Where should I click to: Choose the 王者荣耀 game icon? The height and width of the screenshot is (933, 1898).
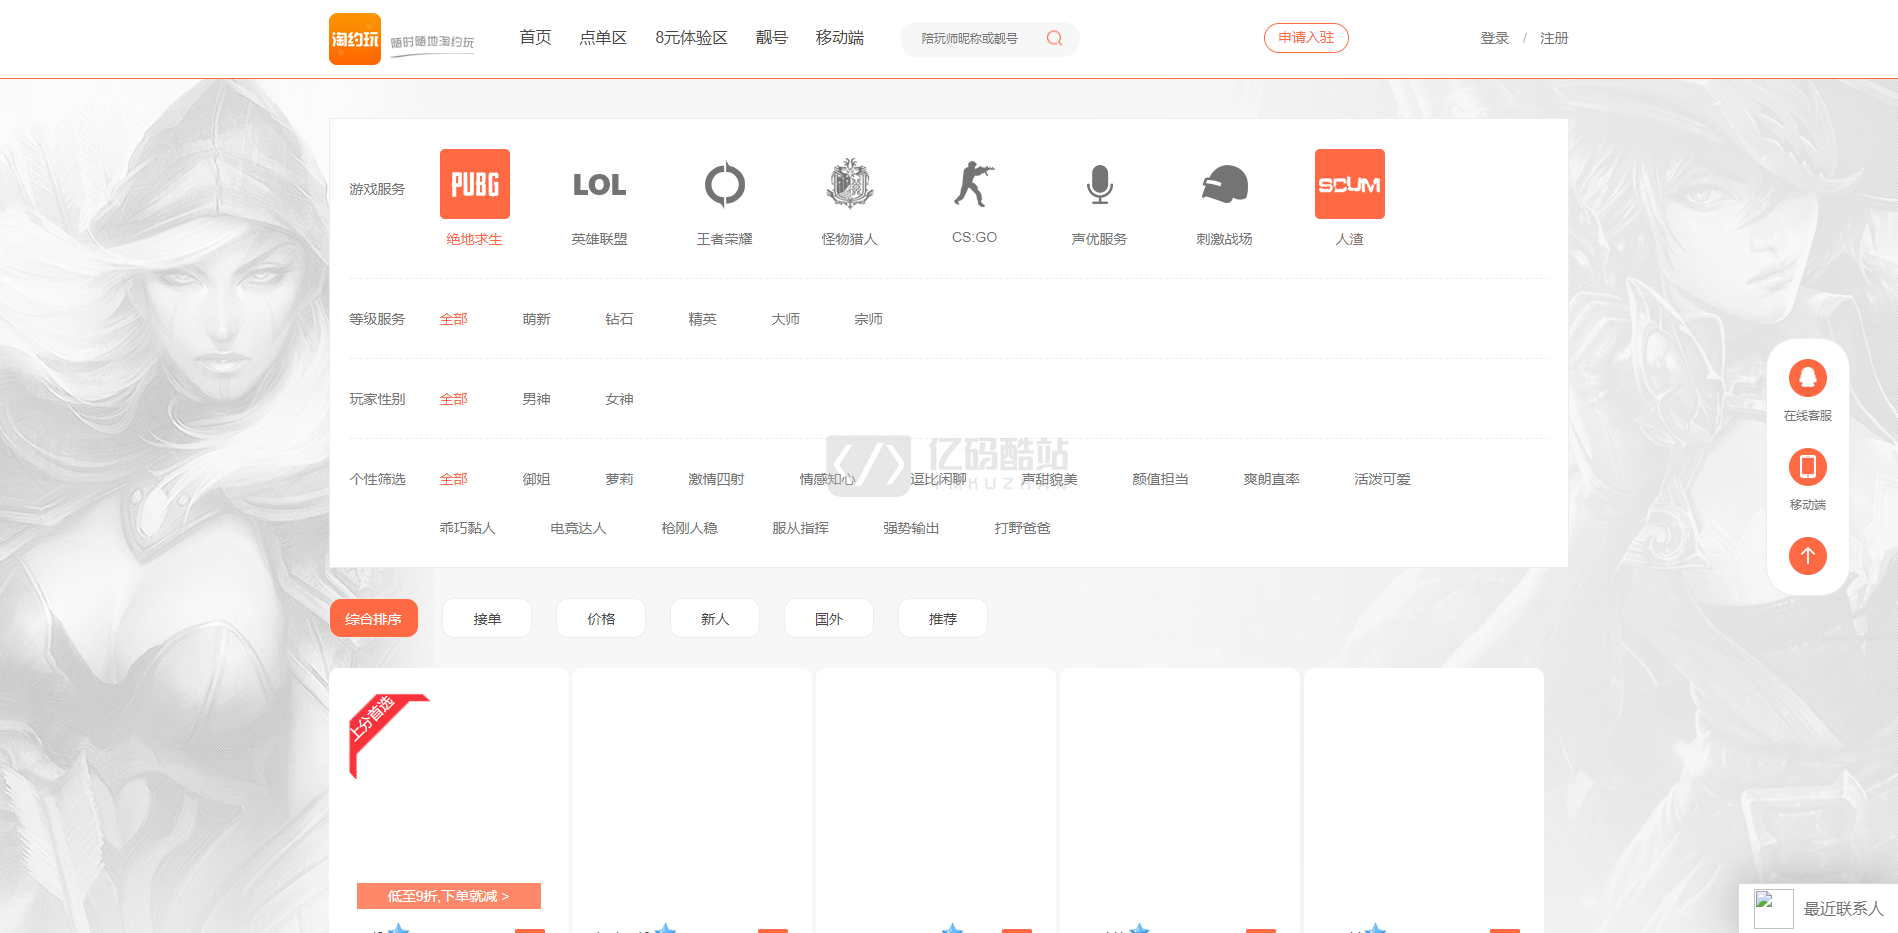click(x=725, y=184)
